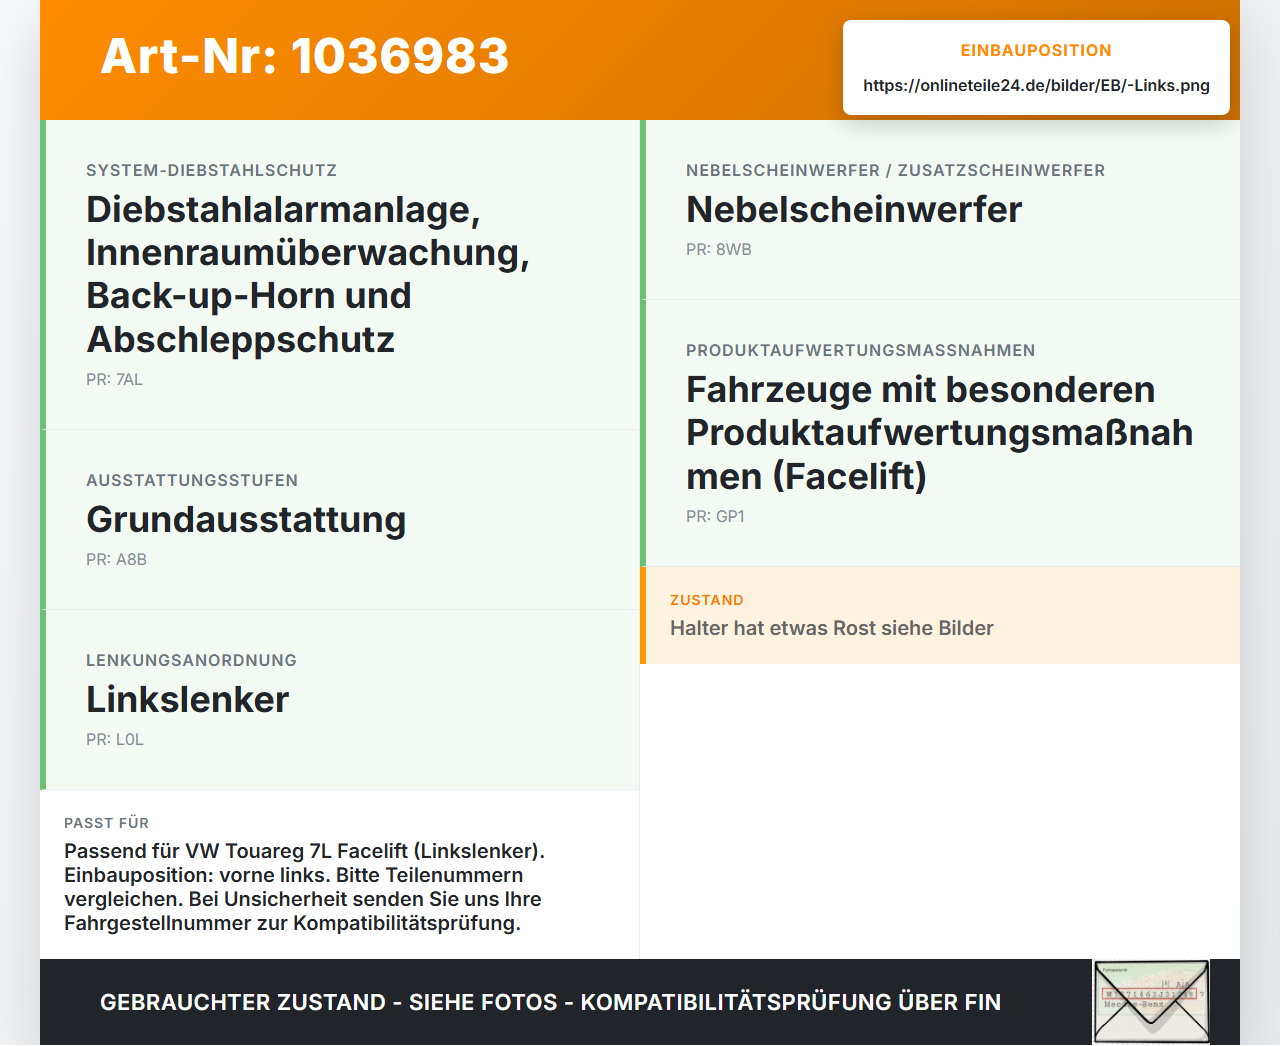Click the Lenkungsanordnung category label

tap(191, 660)
